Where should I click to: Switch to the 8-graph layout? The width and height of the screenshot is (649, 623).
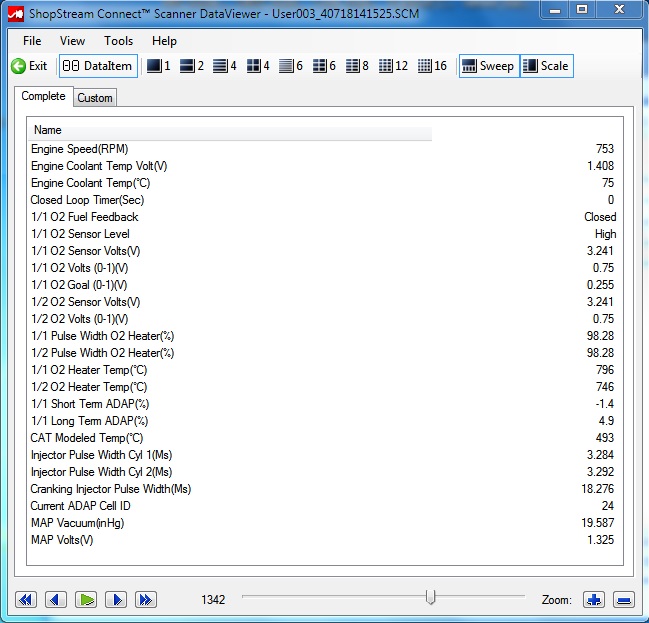(x=357, y=66)
